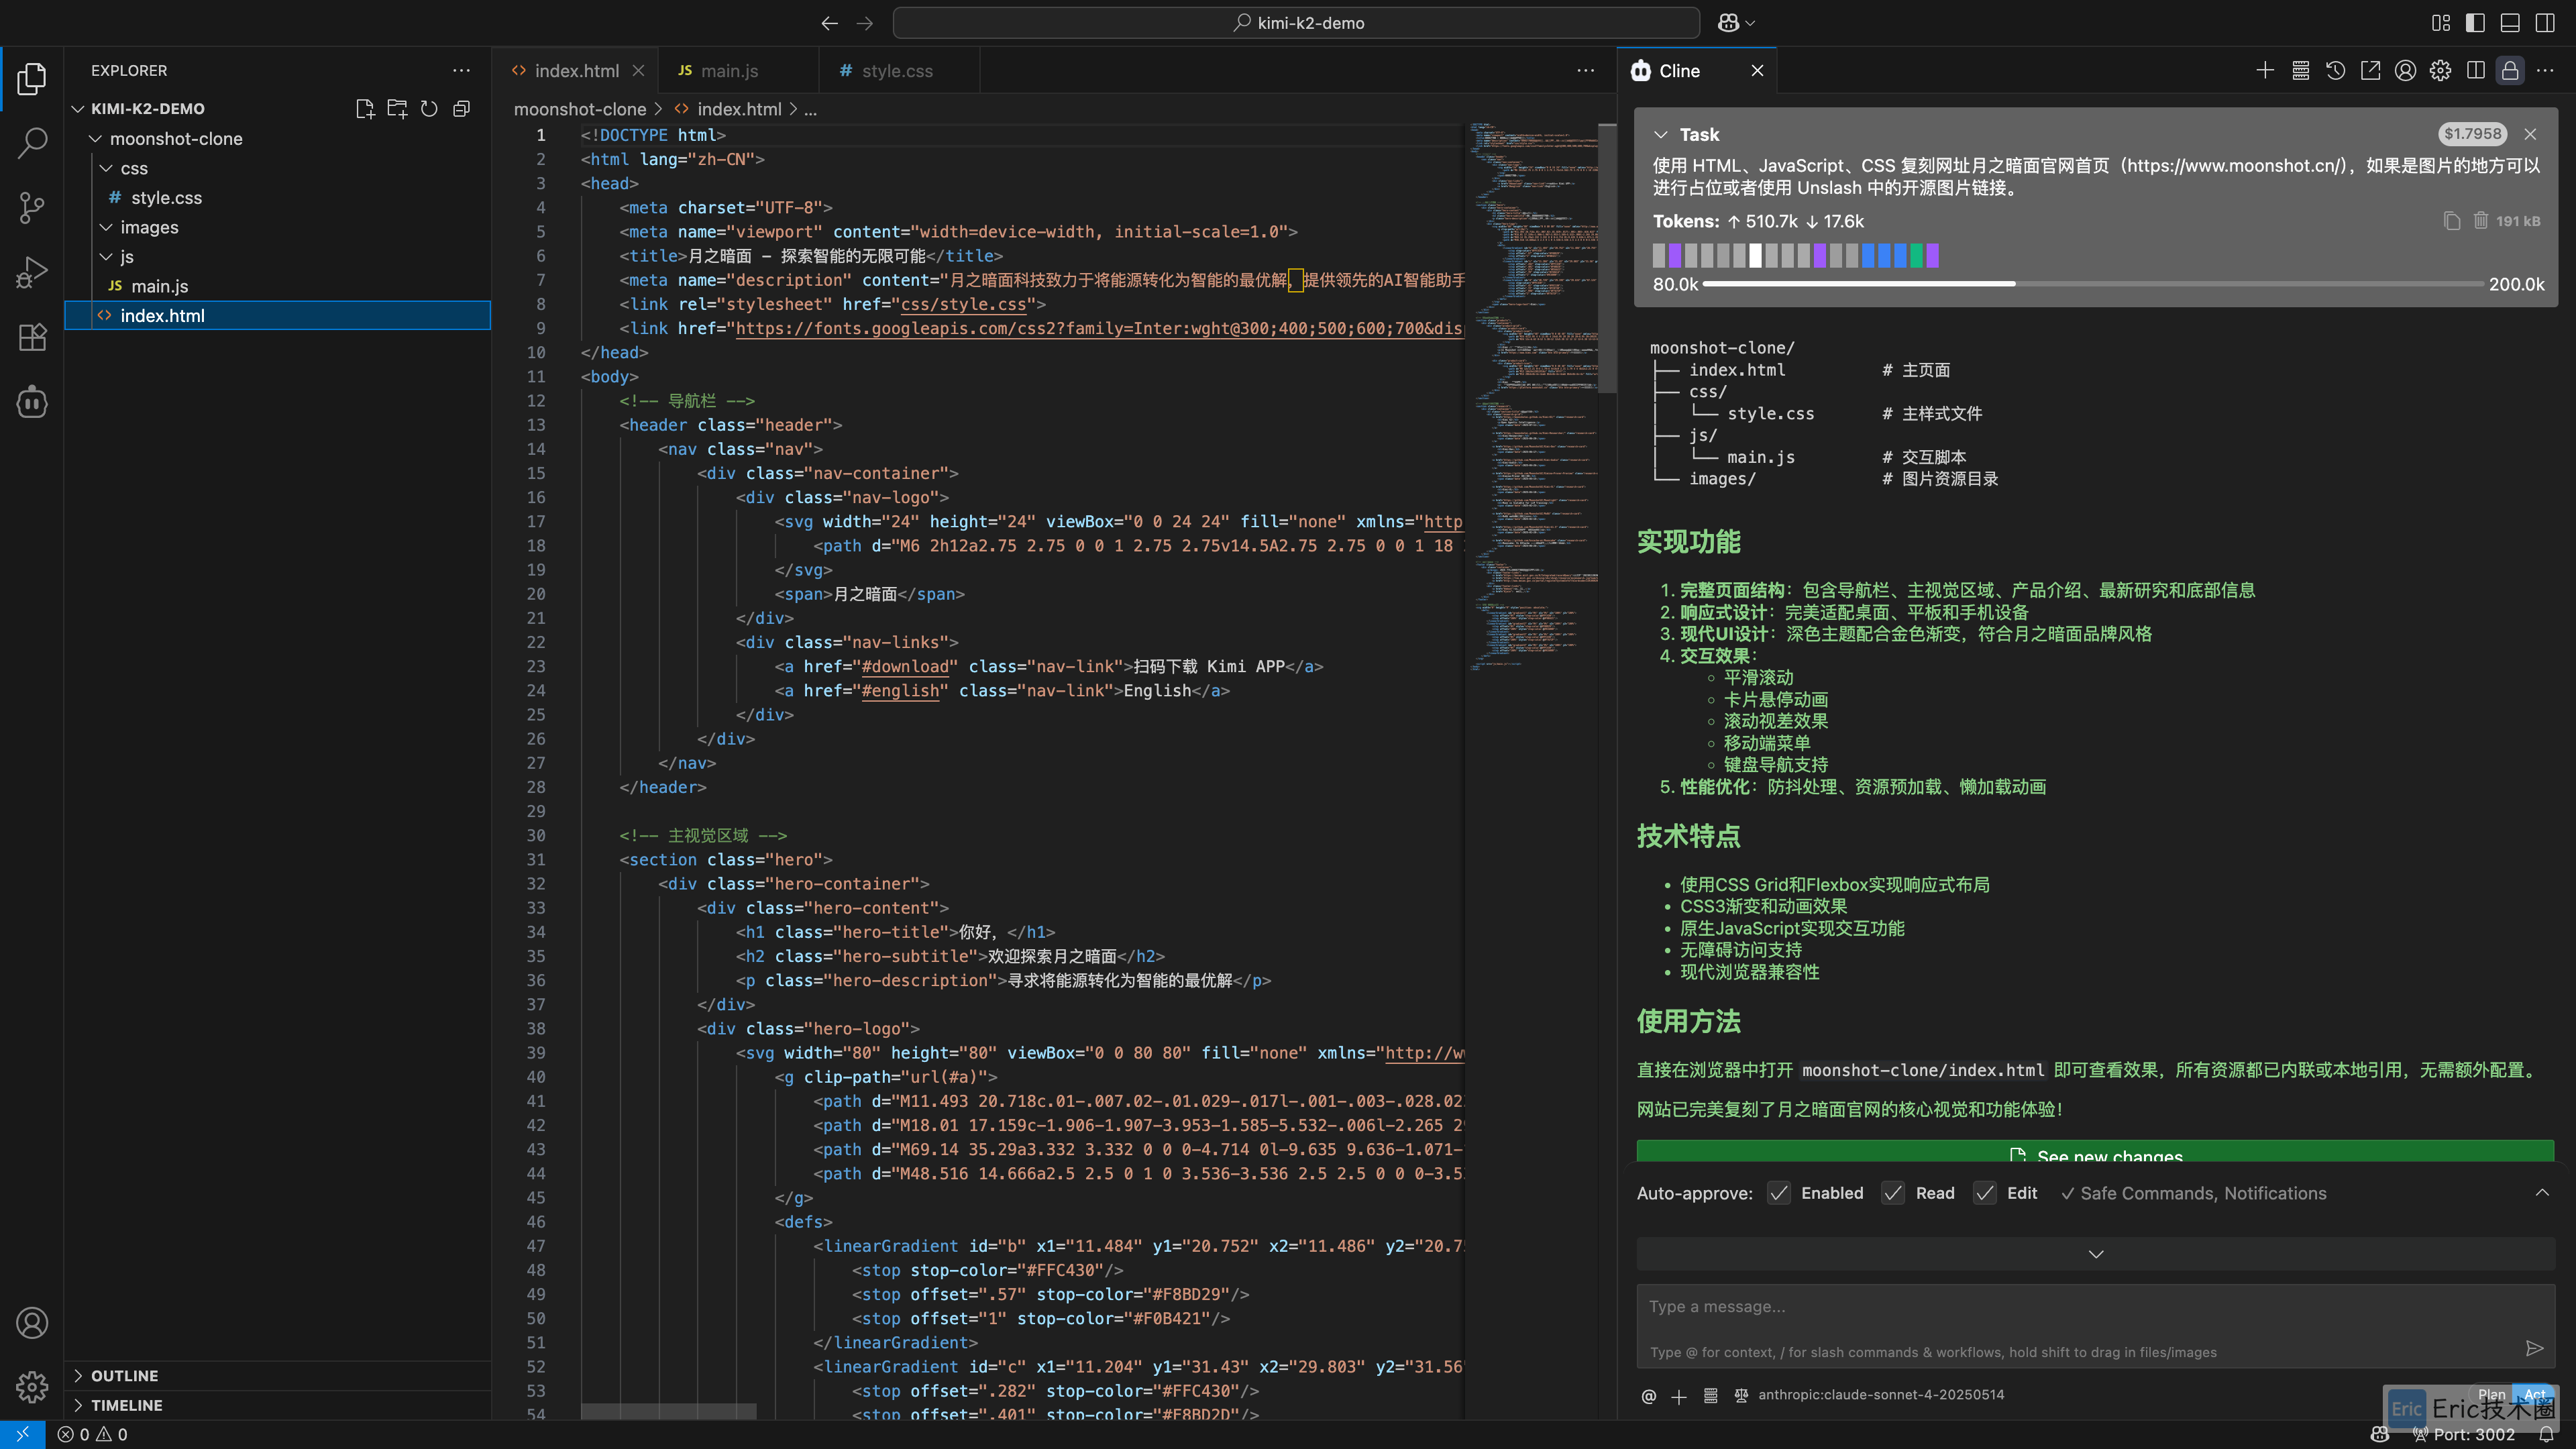Customize layout from the title bar icon
Screen dimensions: 2576x1449
pos(2441,22)
